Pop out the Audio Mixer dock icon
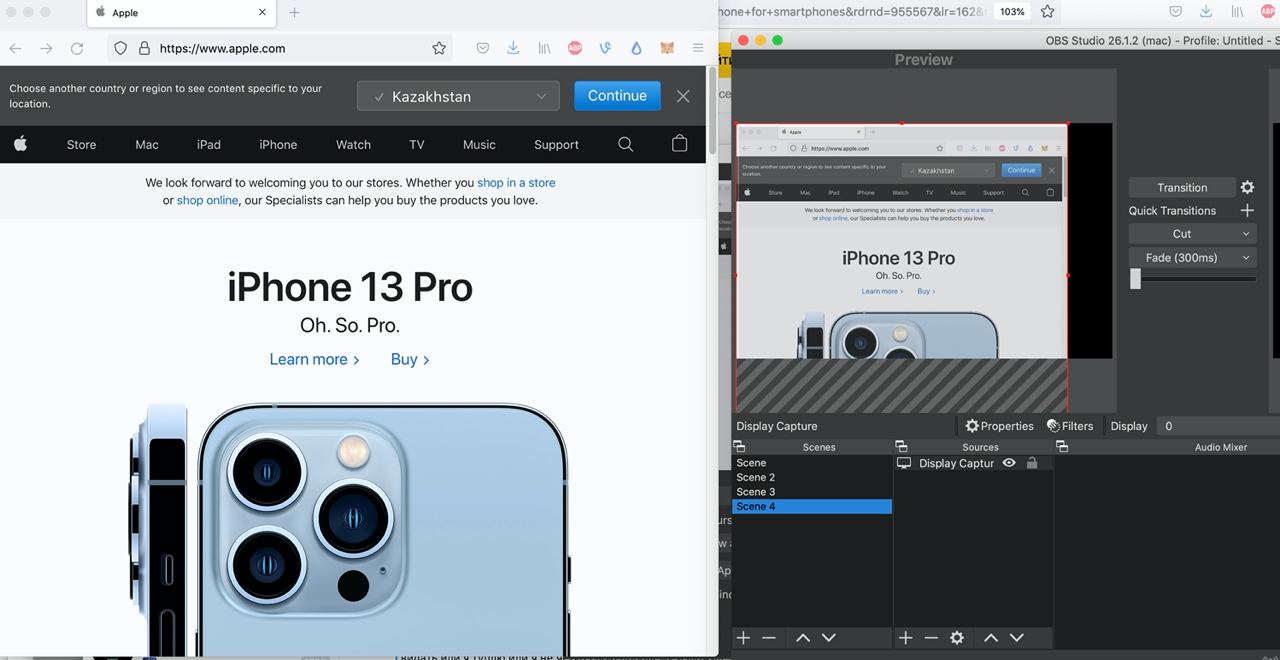This screenshot has width=1280, height=660. (x=1062, y=447)
